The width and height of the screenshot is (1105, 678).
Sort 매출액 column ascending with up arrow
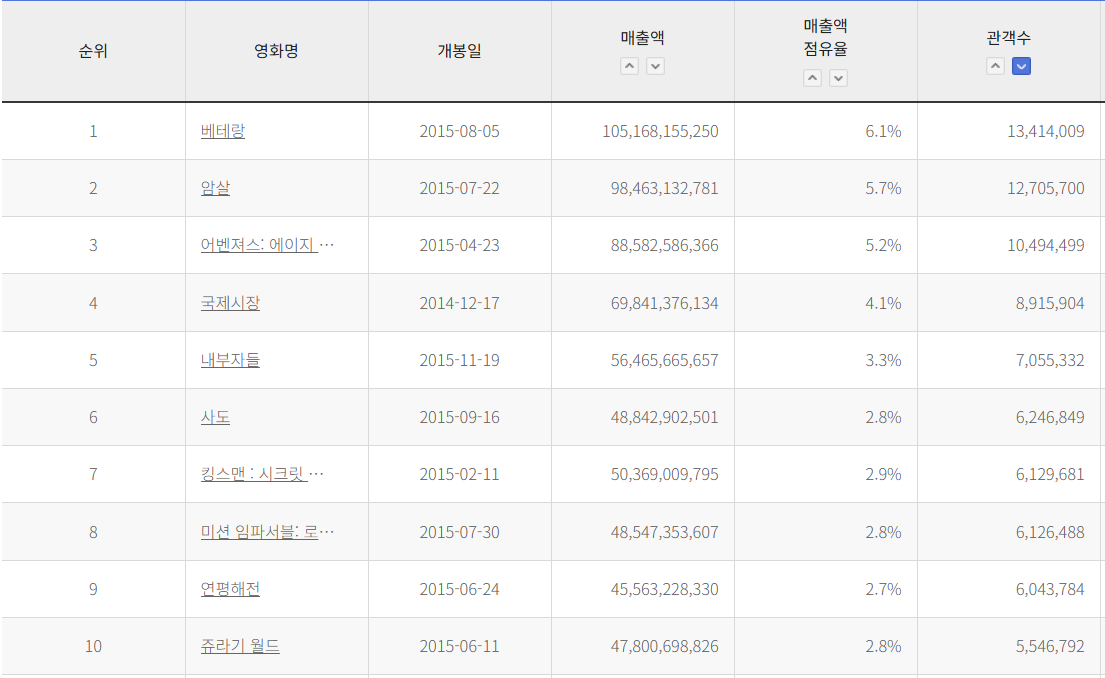click(629, 66)
